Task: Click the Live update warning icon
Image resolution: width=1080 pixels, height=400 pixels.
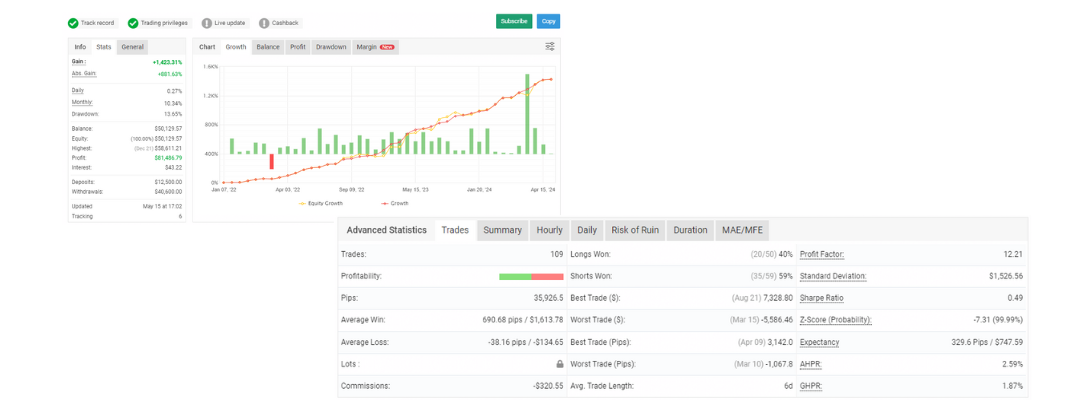Action: click(206, 22)
